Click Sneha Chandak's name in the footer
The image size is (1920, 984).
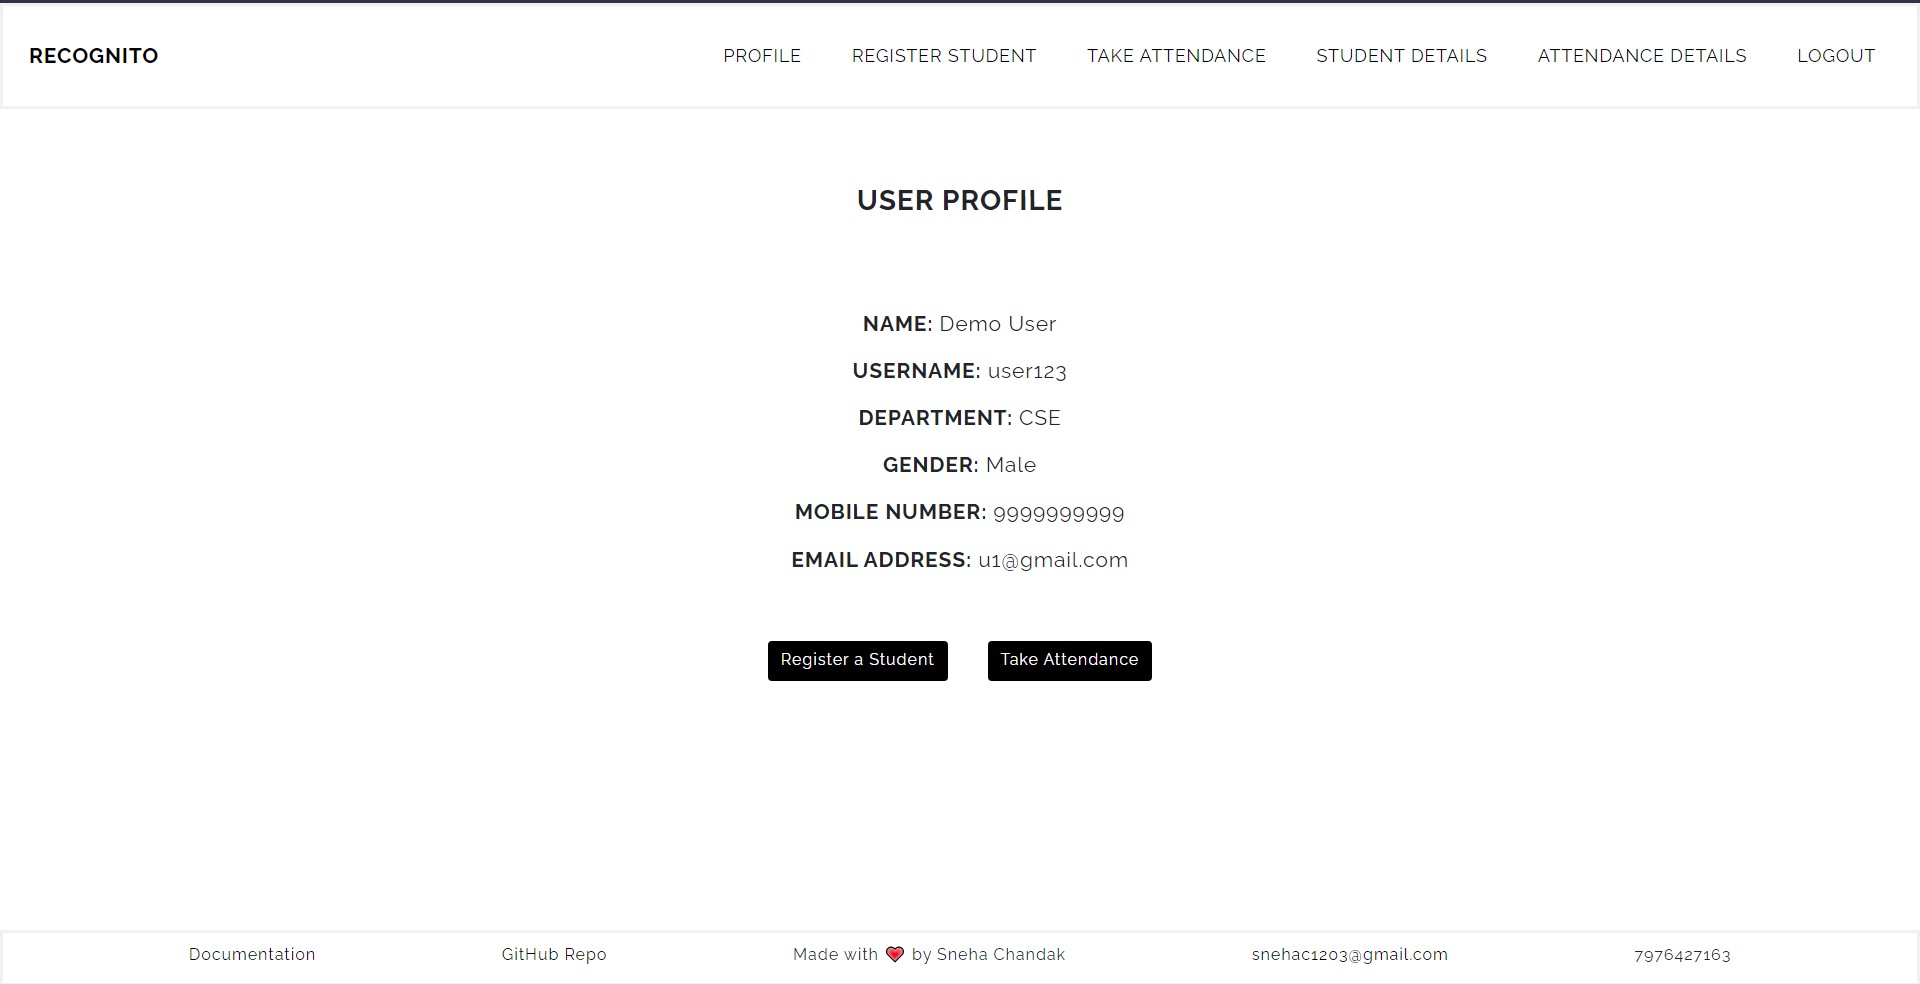(1001, 955)
